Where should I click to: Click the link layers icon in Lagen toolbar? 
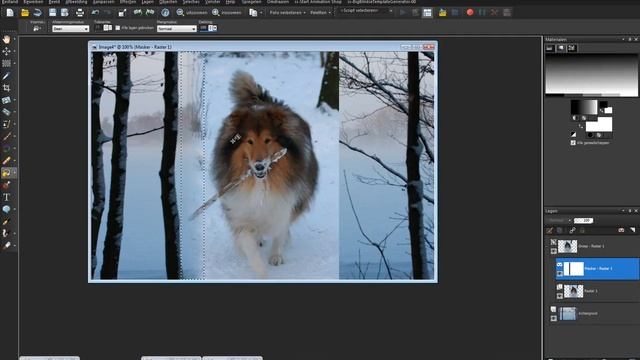click(x=572, y=231)
